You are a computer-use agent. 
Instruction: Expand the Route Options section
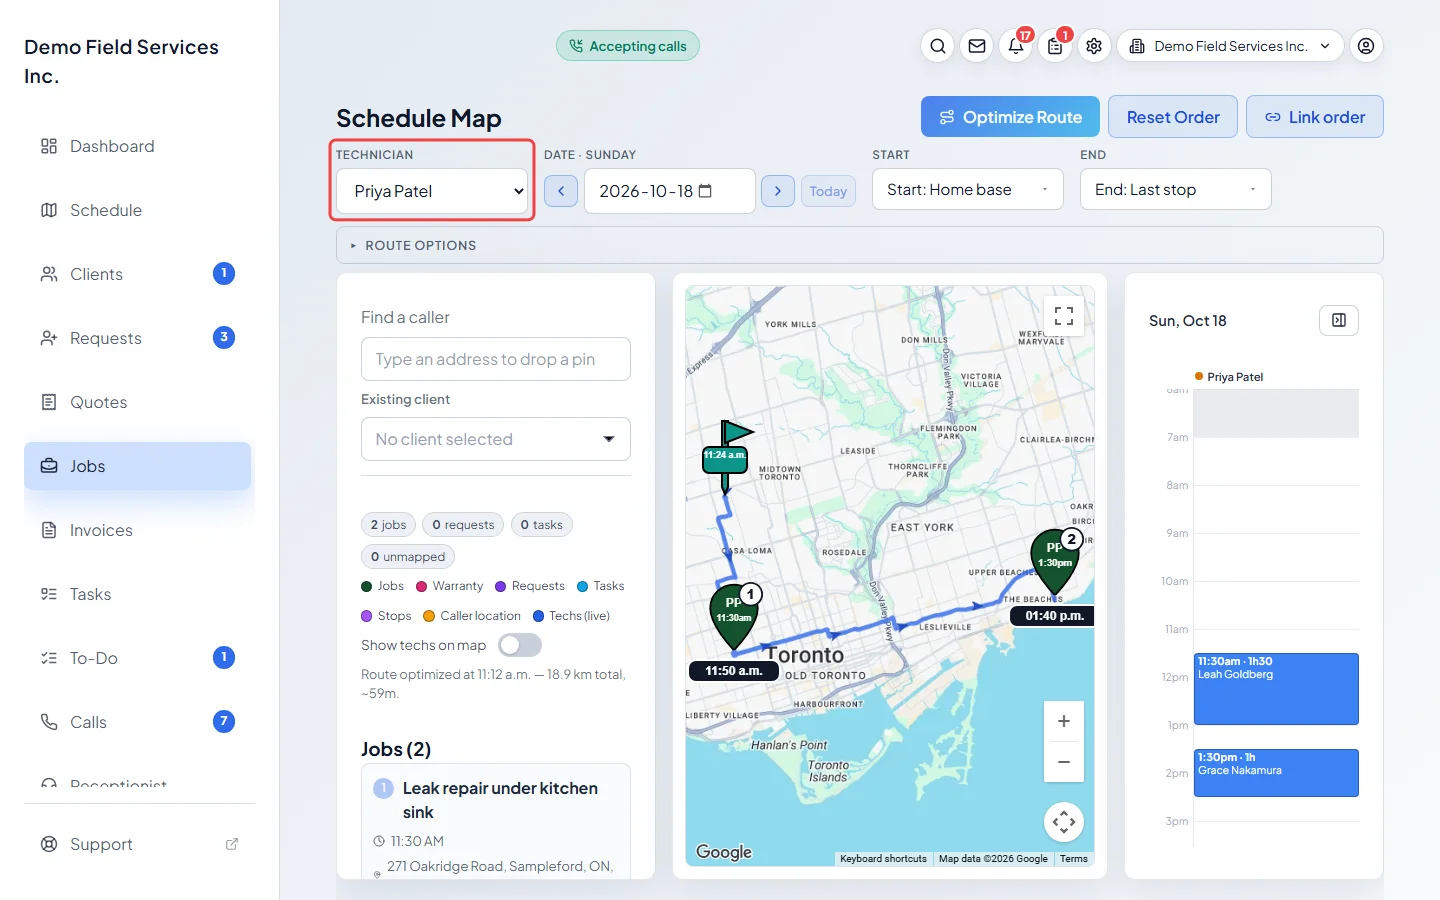pos(860,245)
